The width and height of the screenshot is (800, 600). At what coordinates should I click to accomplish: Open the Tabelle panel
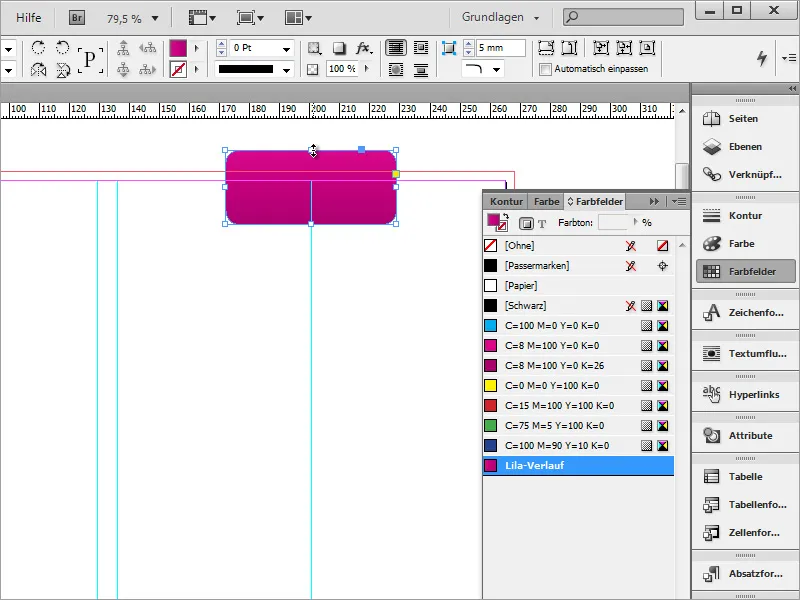pos(745,477)
